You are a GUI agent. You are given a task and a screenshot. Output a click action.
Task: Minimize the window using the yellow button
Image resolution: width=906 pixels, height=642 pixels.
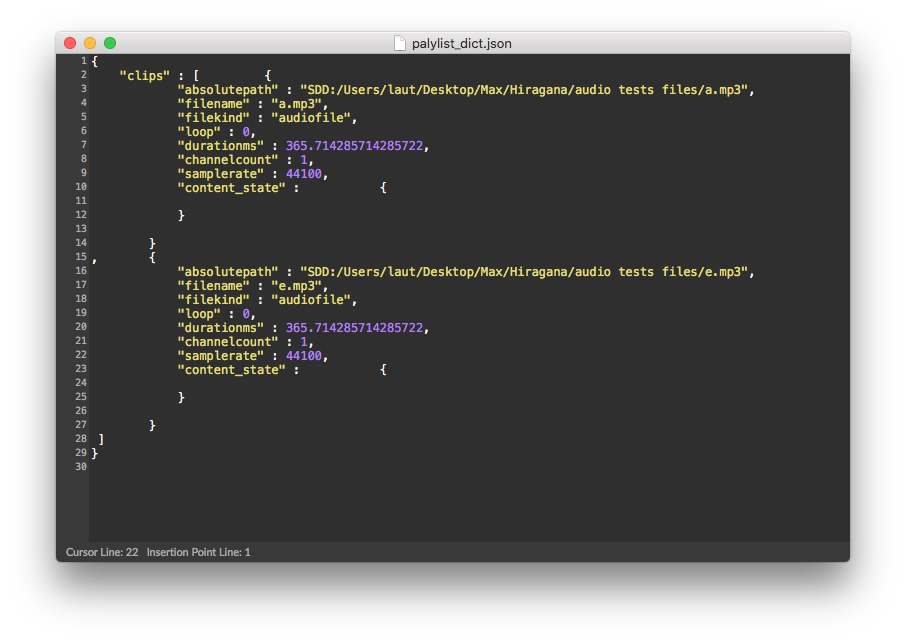[x=90, y=43]
